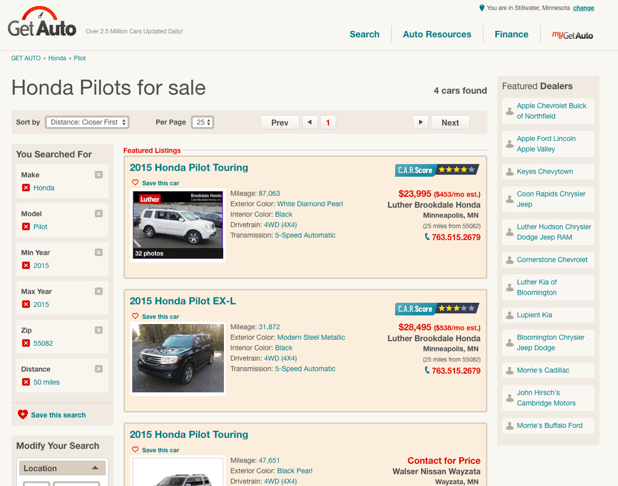The height and width of the screenshot is (486, 618).
Task: Open black Pilot EX-L photo thumbnail
Action: (178, 358)
